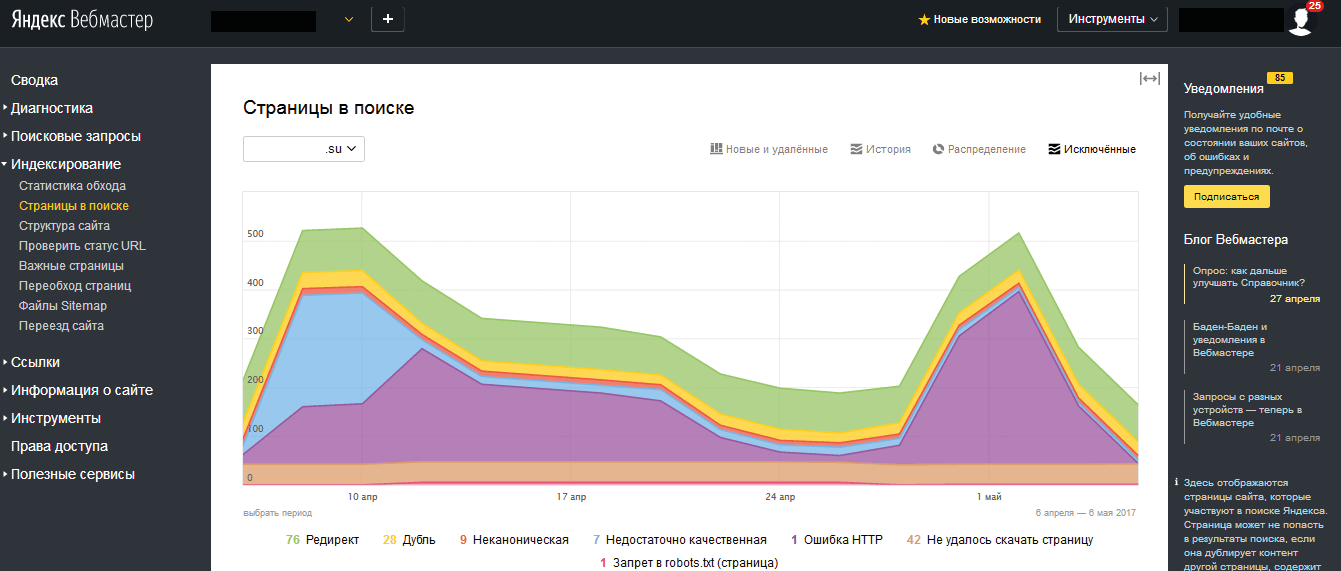The width and height of the screenshot is (1341, 571).
Task: Open Переезд сайта
Action: (x=61, y=326)
